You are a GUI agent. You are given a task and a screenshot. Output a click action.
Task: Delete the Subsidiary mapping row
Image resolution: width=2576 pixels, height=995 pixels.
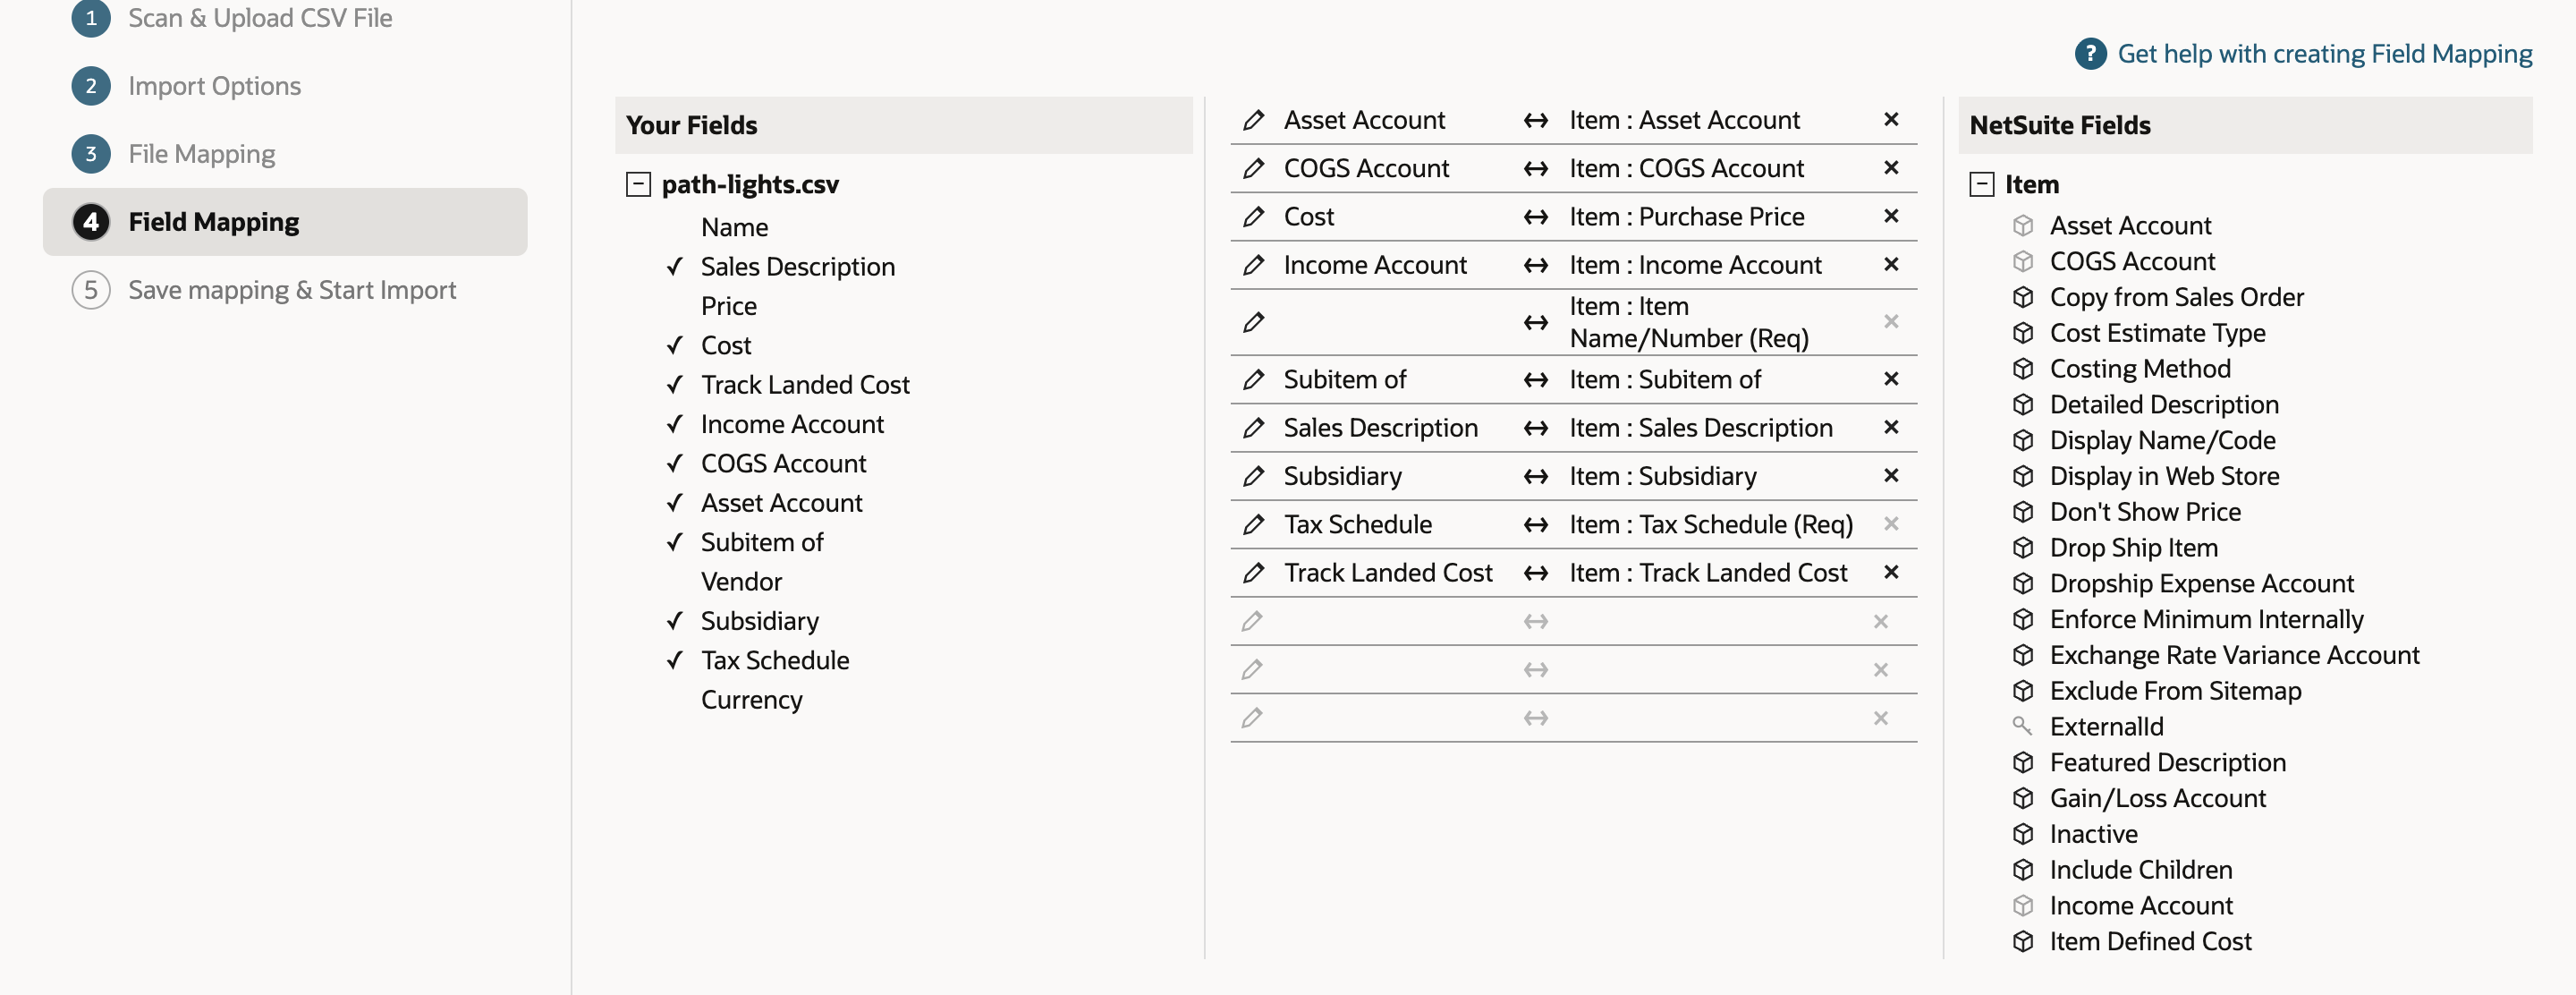tap(1890, 475)
